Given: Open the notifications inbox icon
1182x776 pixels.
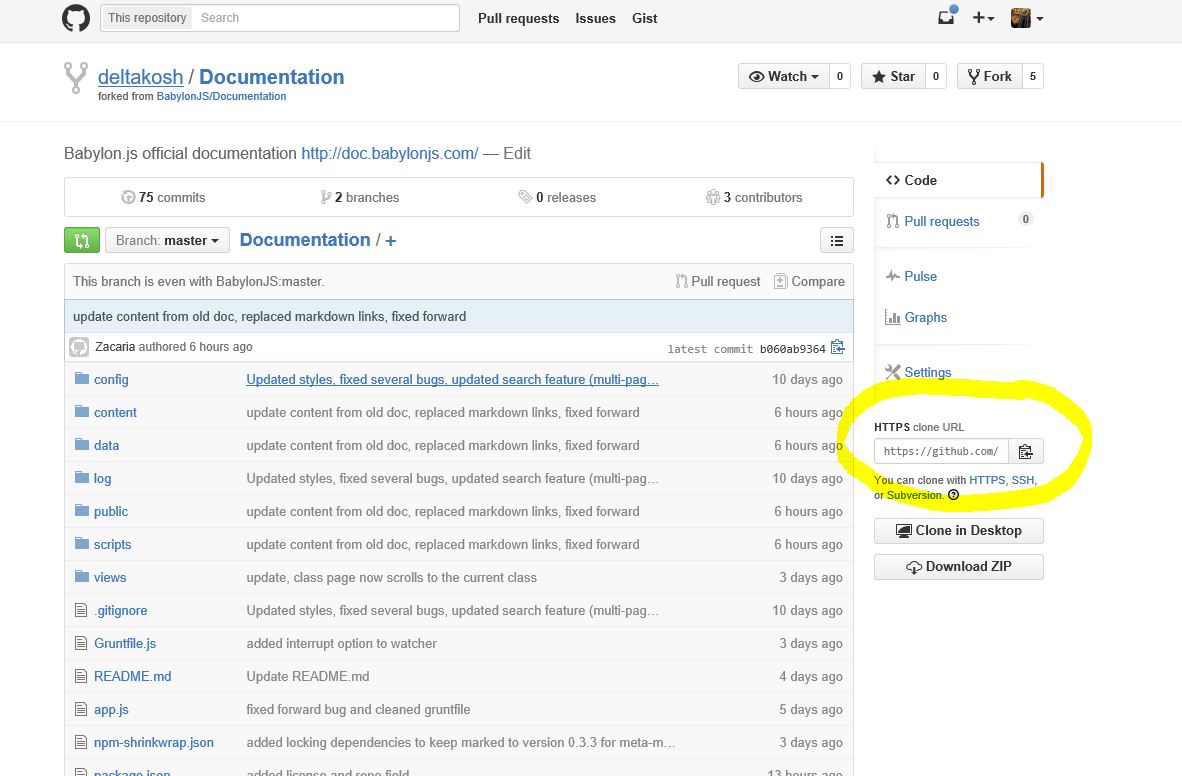Looking at the screenshot, I should pyautogui.click(x=946, y=17).
